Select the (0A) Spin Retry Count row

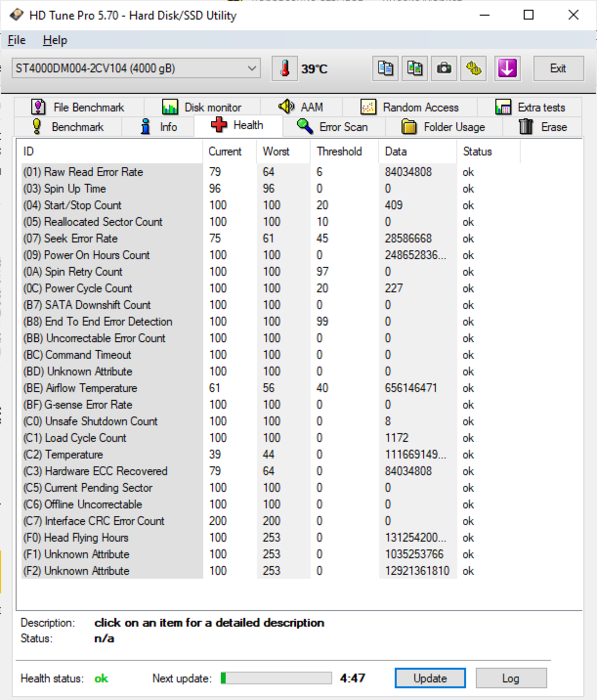(x=271, y=271)
